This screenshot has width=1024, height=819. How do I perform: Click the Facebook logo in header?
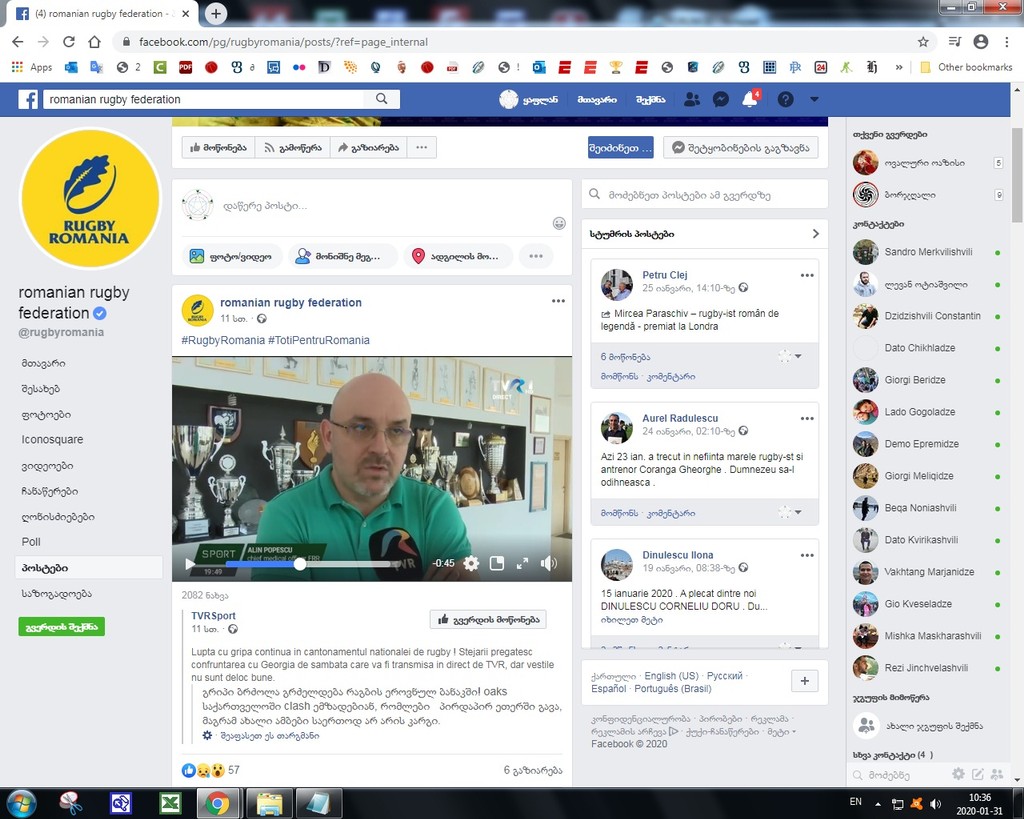point(27,99)
